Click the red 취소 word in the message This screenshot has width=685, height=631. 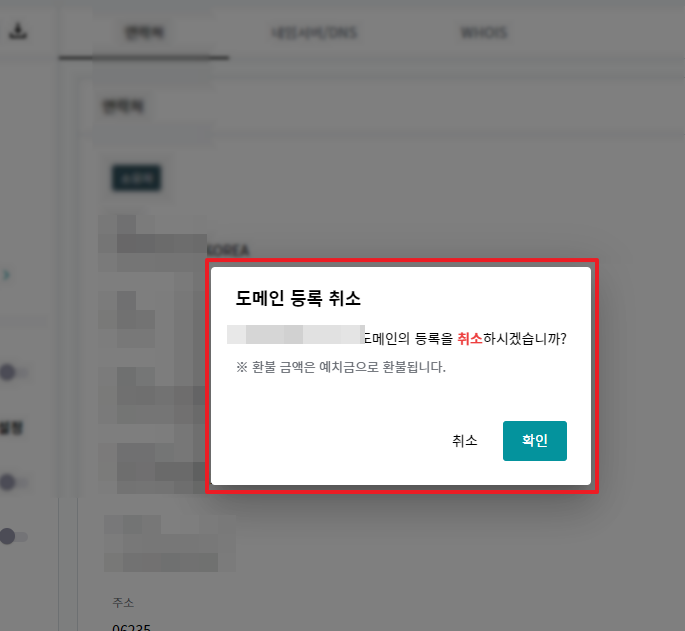(470, 339)
